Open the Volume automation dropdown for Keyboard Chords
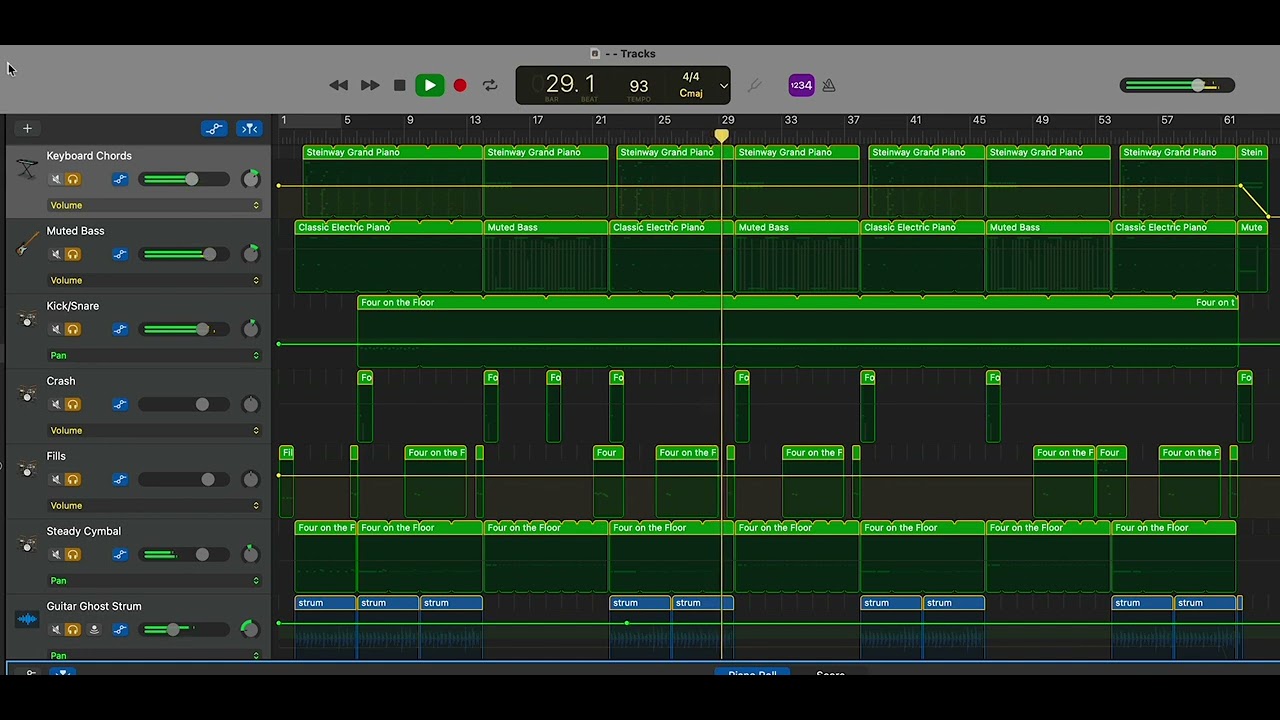 tap(155, 205)
